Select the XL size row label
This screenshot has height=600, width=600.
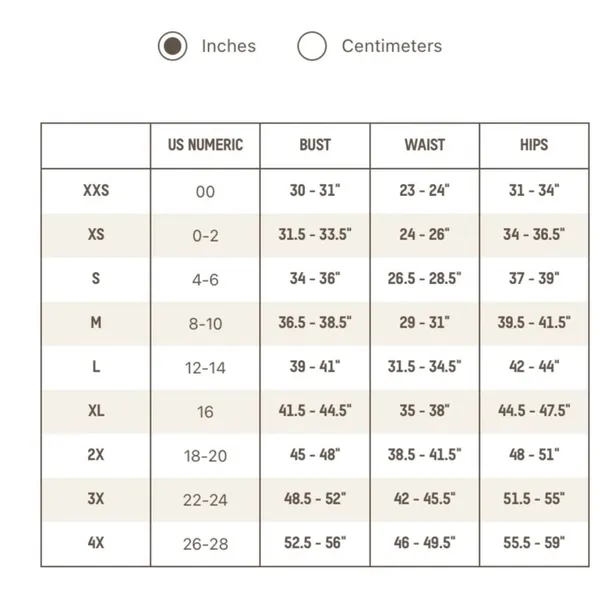96,411
